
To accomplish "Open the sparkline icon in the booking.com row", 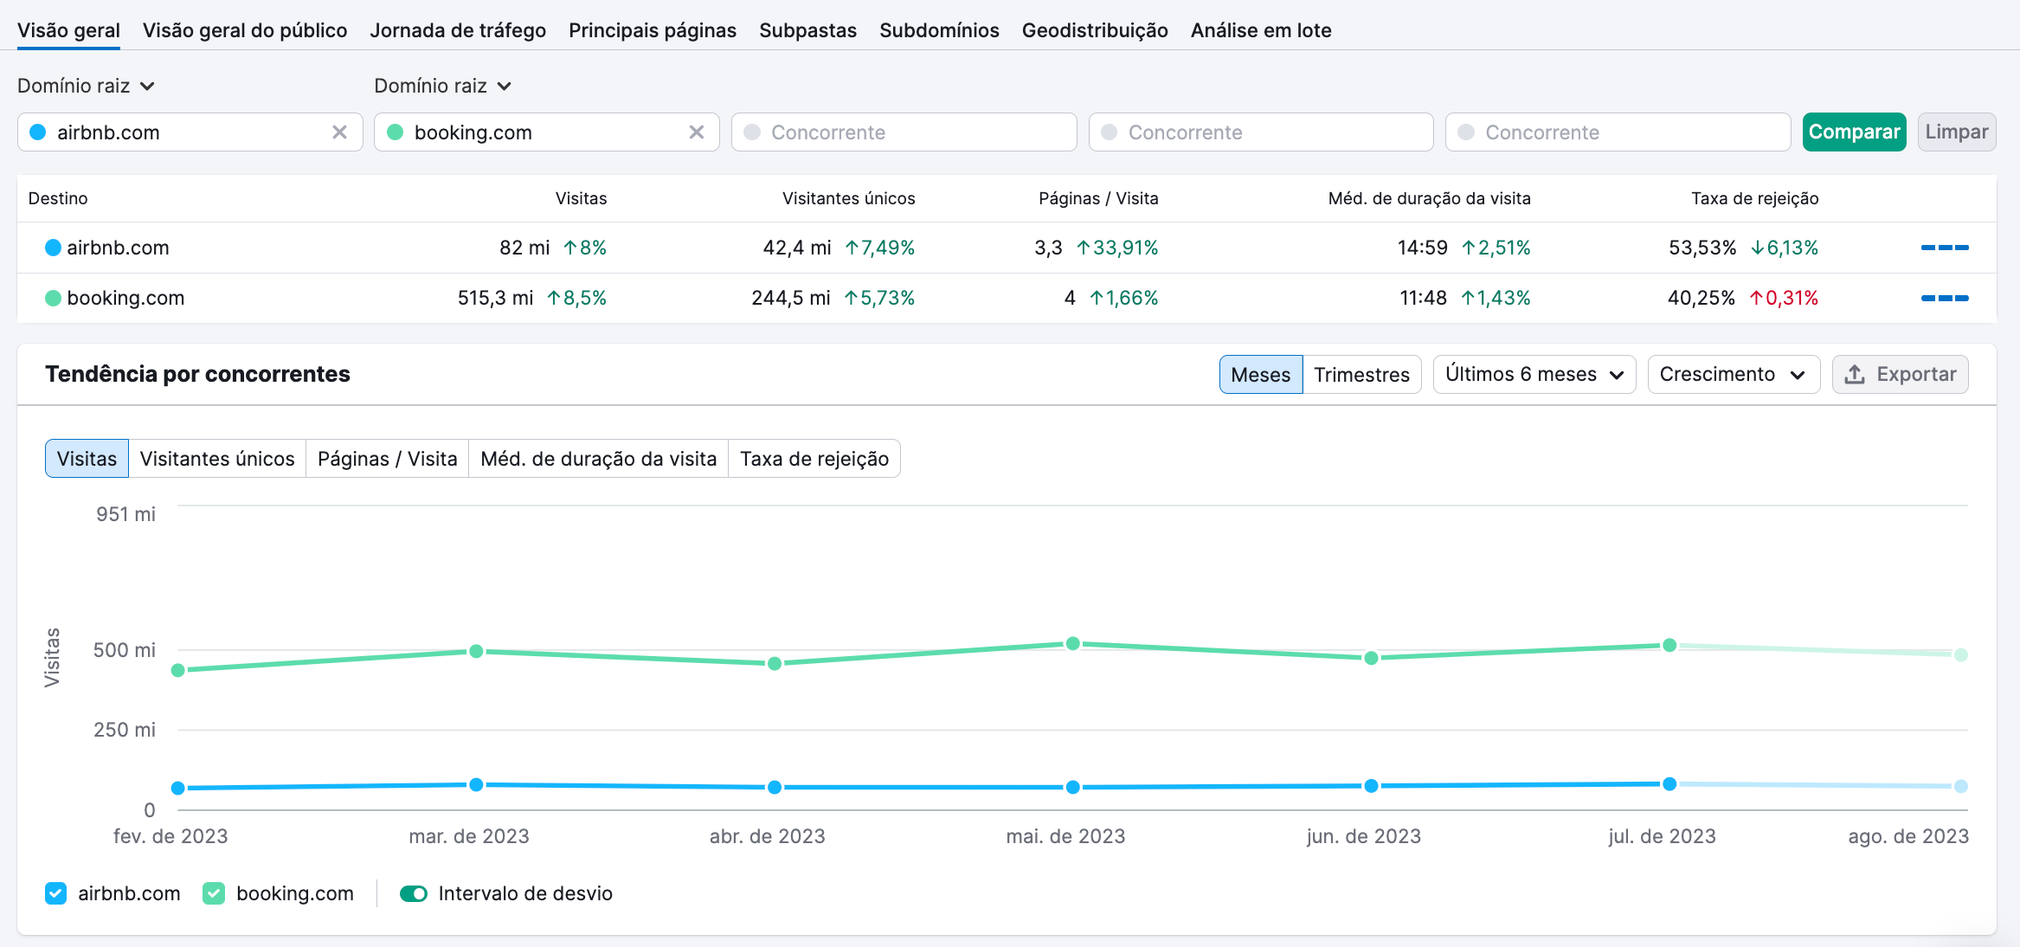I will click(1944, 297).
